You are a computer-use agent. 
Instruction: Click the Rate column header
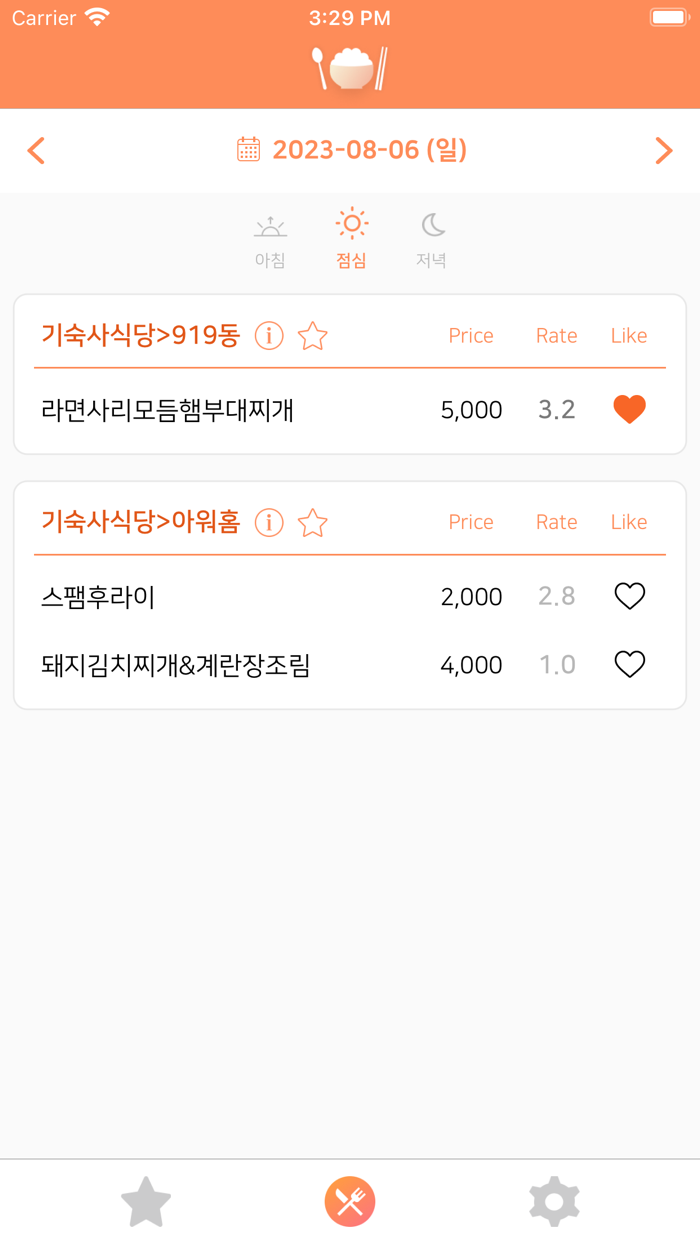pos(556,335)
